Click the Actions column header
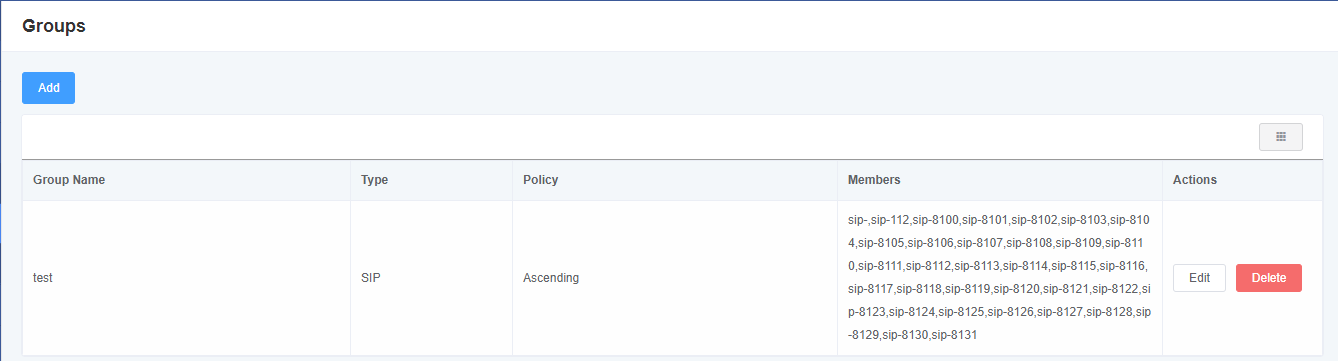The height and width of the screenshot is (361, 1338). point(1195,180)
